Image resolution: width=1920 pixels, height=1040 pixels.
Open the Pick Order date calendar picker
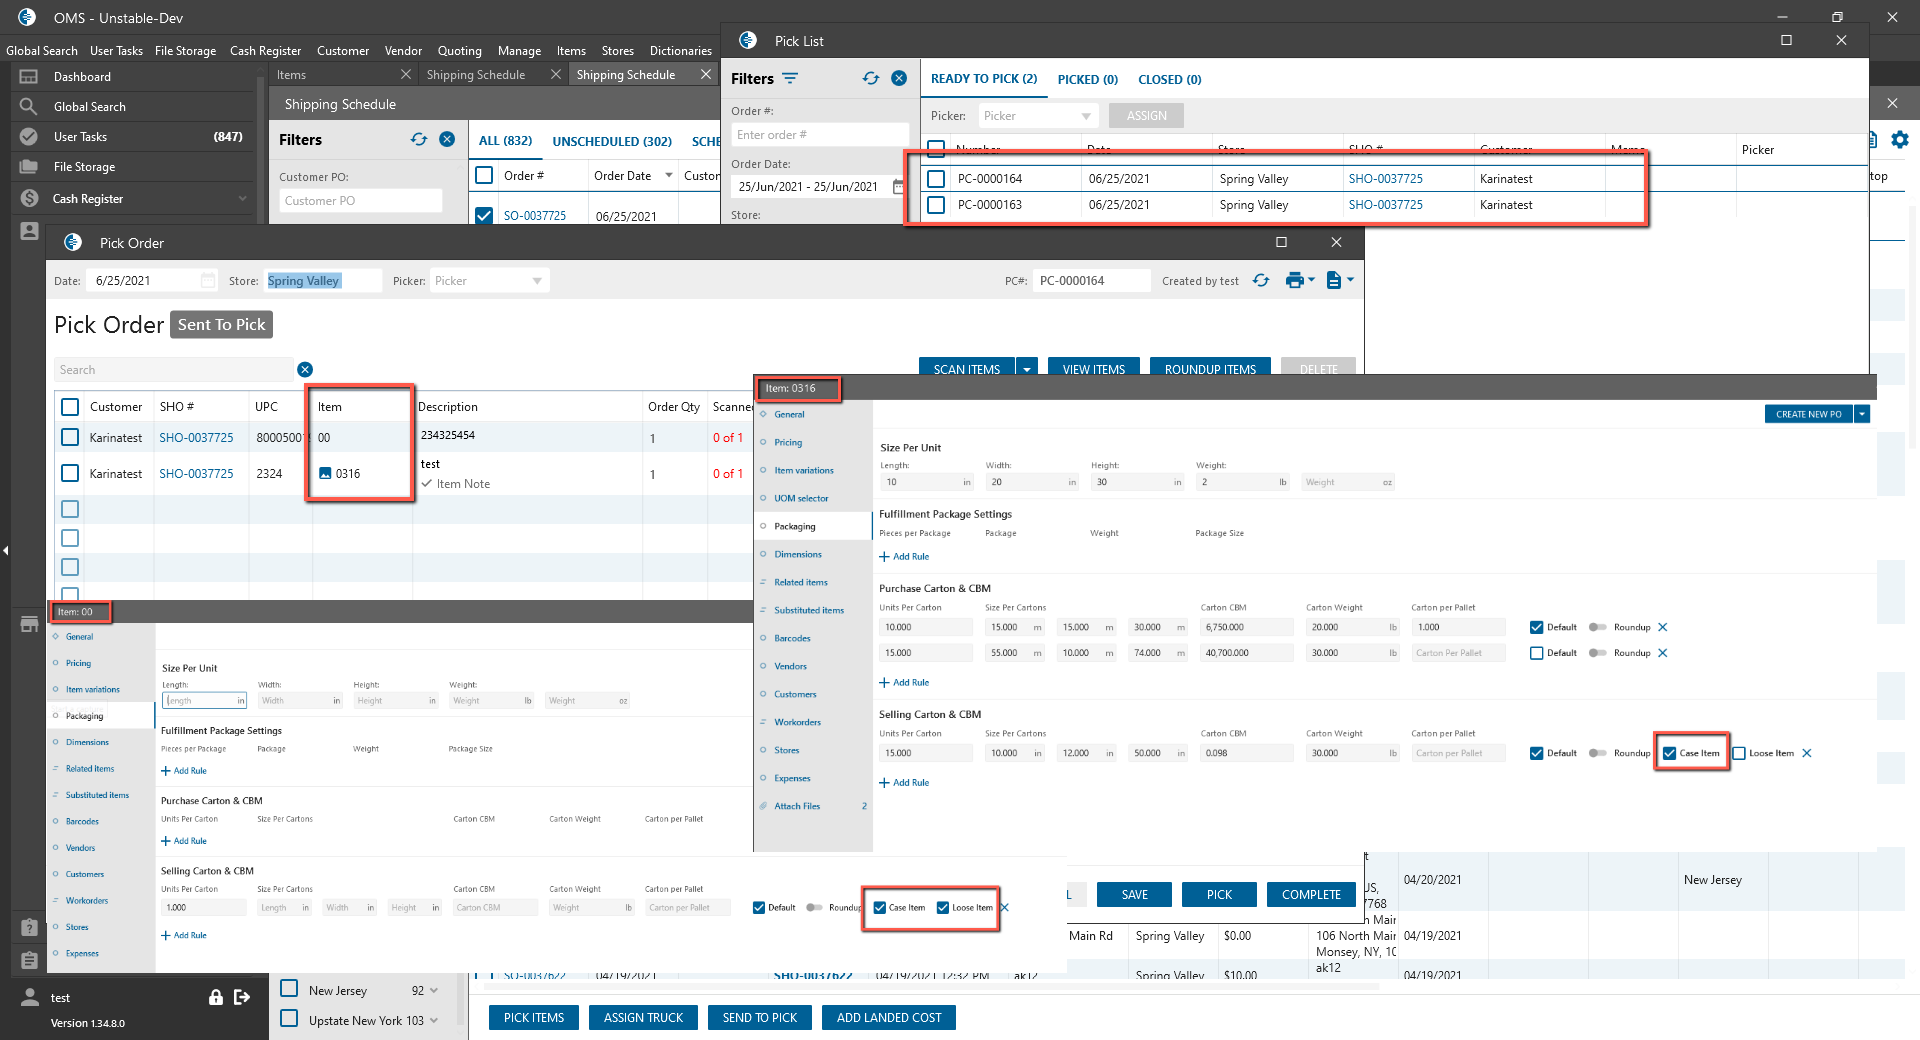[x=208, y=281]
